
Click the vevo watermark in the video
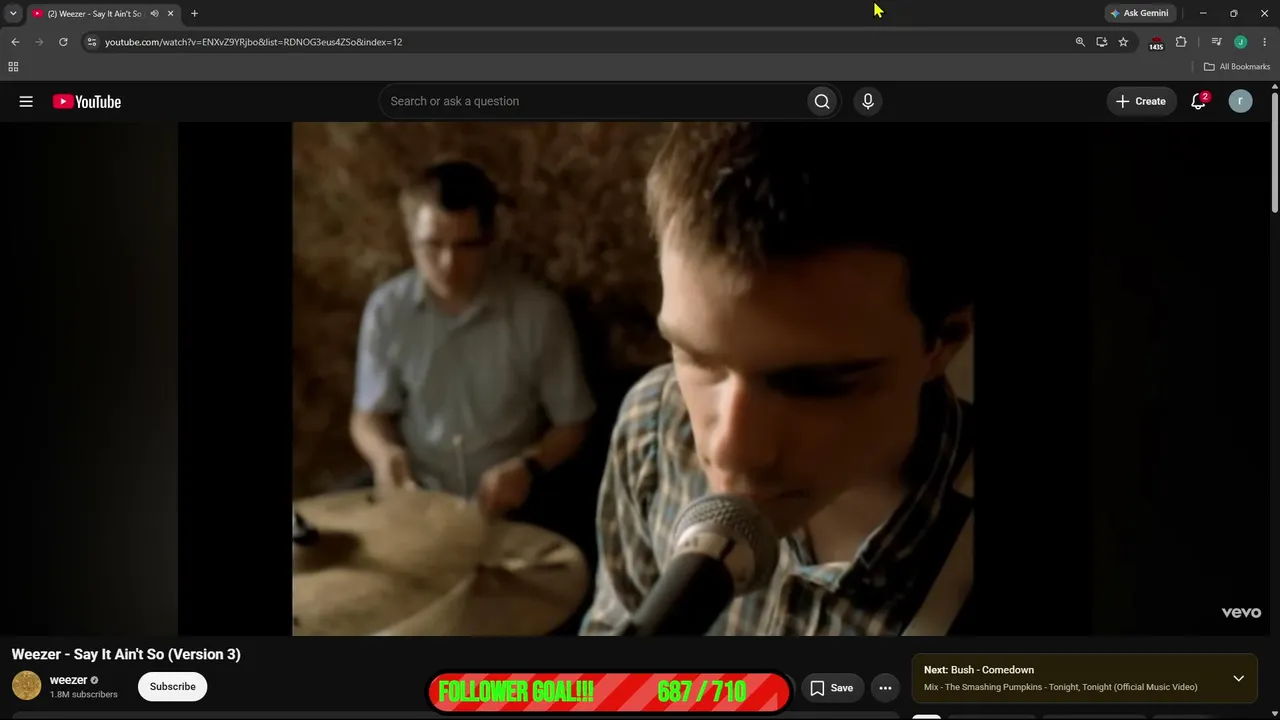pyautogui.click(x=1241, y=613)
